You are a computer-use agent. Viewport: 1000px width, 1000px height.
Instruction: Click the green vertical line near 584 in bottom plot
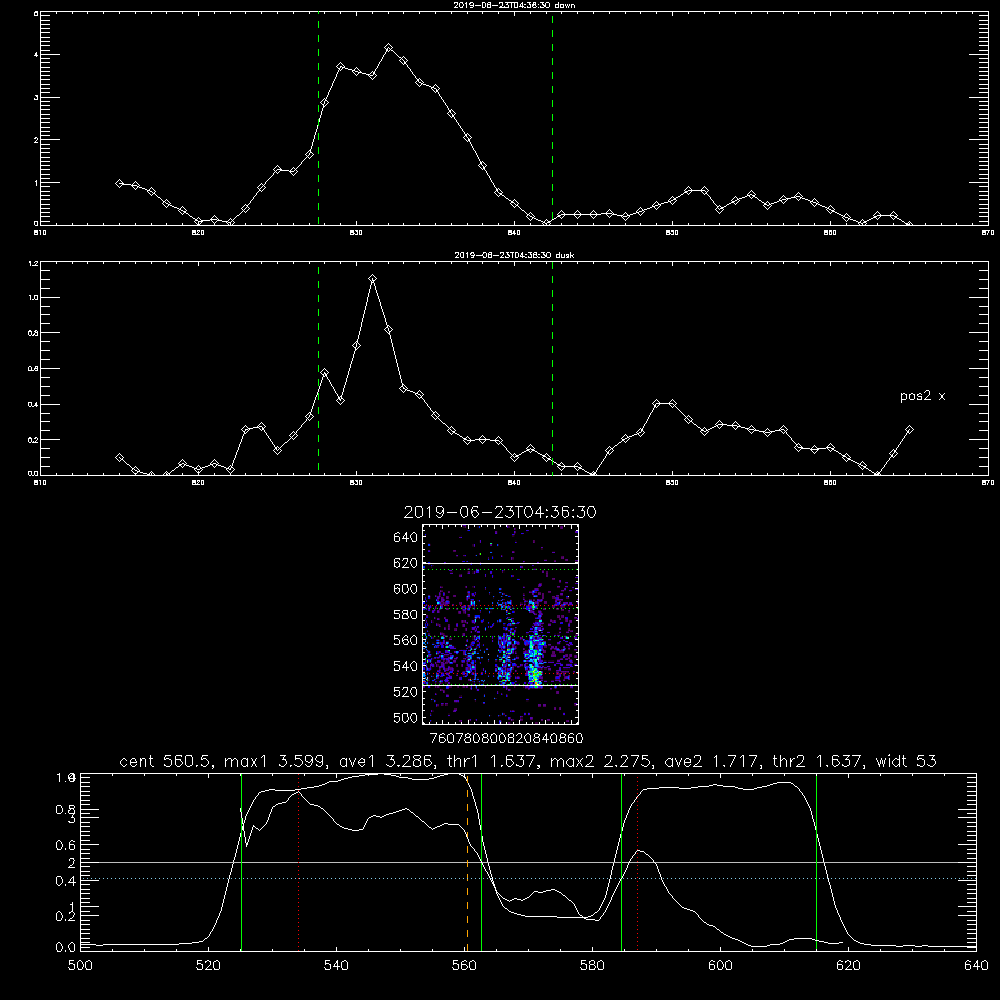tap(621, 862)
